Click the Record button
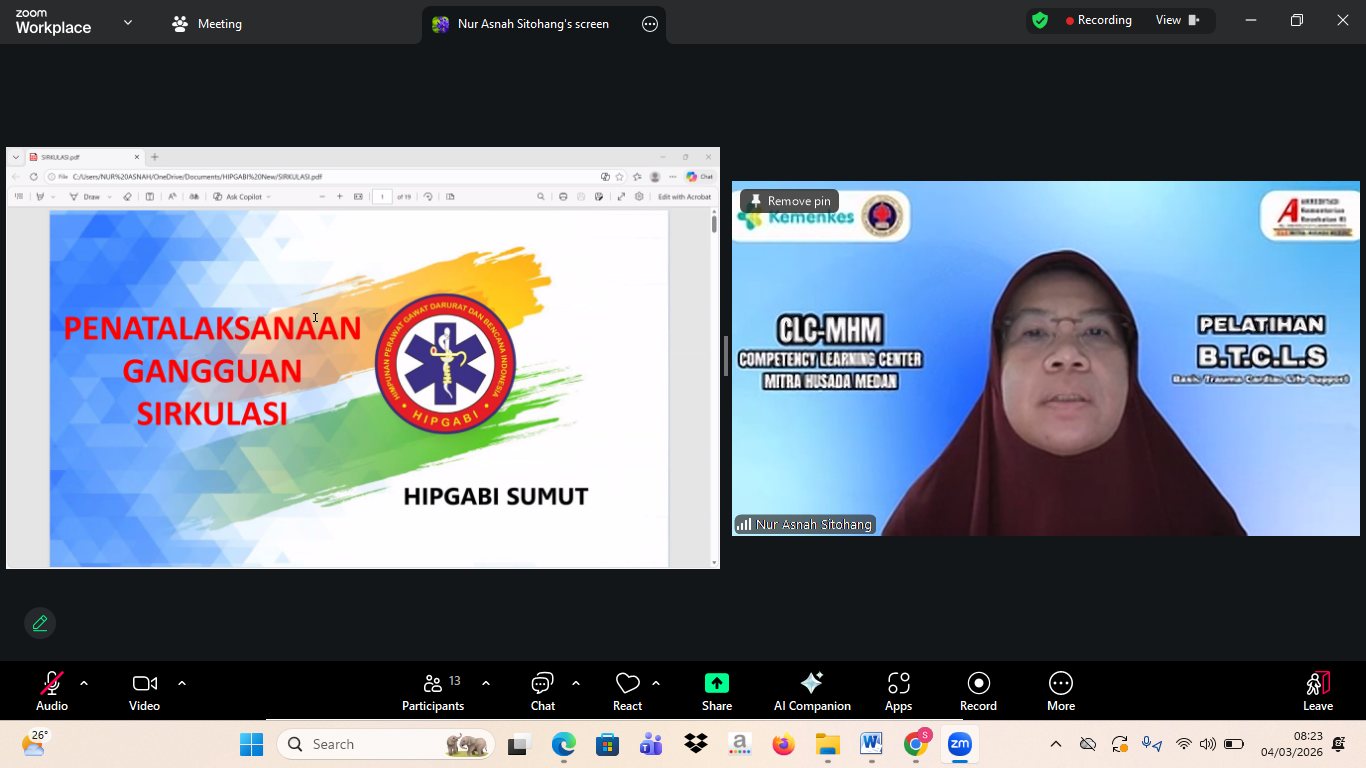This screenshot has width=1366, height=768. 977,691
